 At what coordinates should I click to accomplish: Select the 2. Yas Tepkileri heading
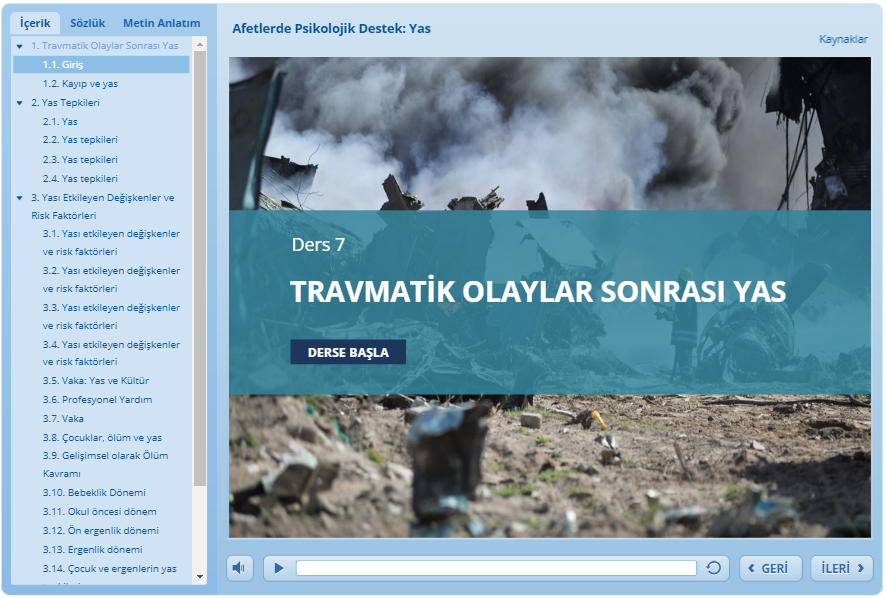tap(66, 103)
